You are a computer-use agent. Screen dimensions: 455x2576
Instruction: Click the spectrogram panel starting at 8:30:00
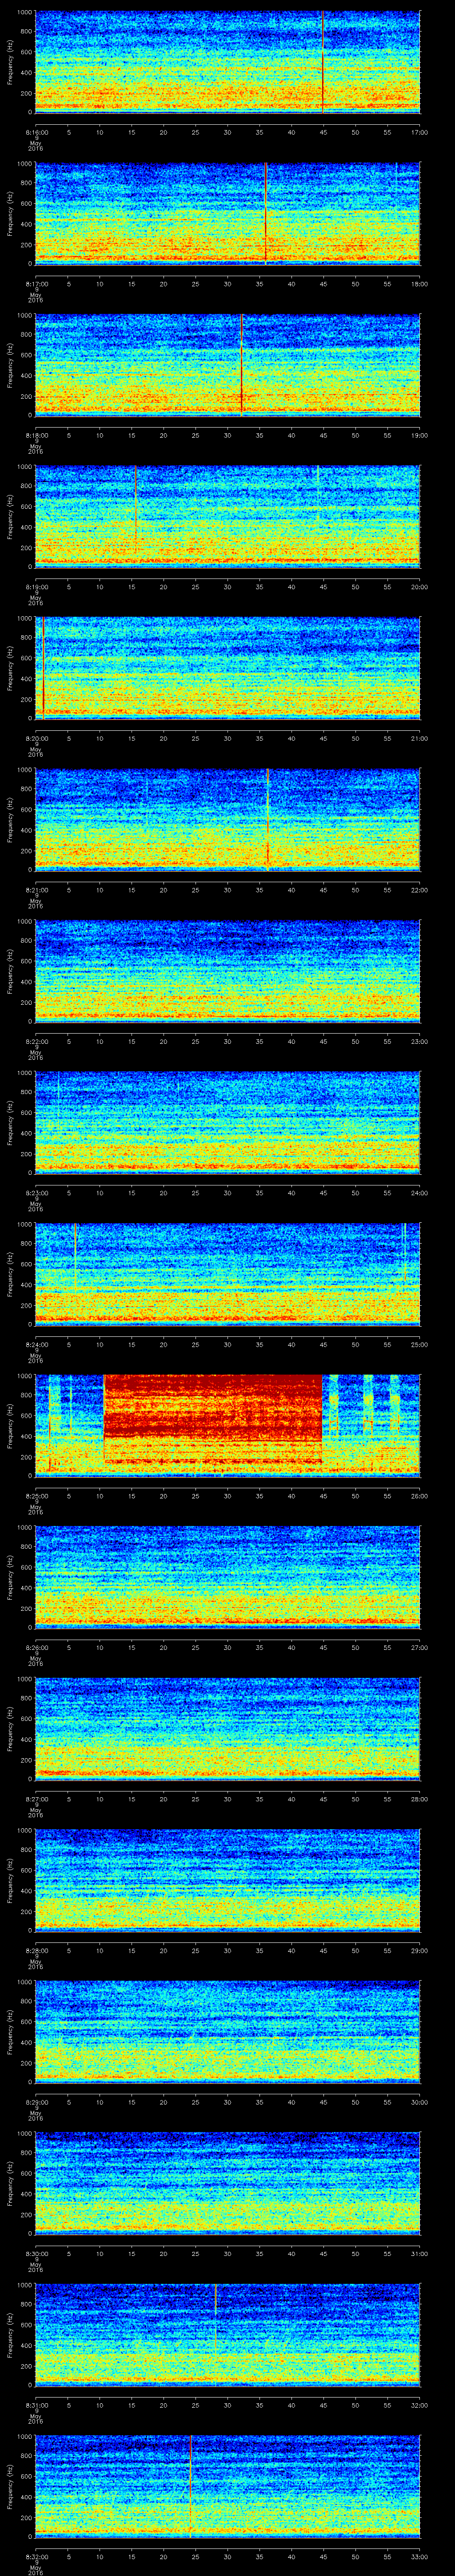(227, 2183)
